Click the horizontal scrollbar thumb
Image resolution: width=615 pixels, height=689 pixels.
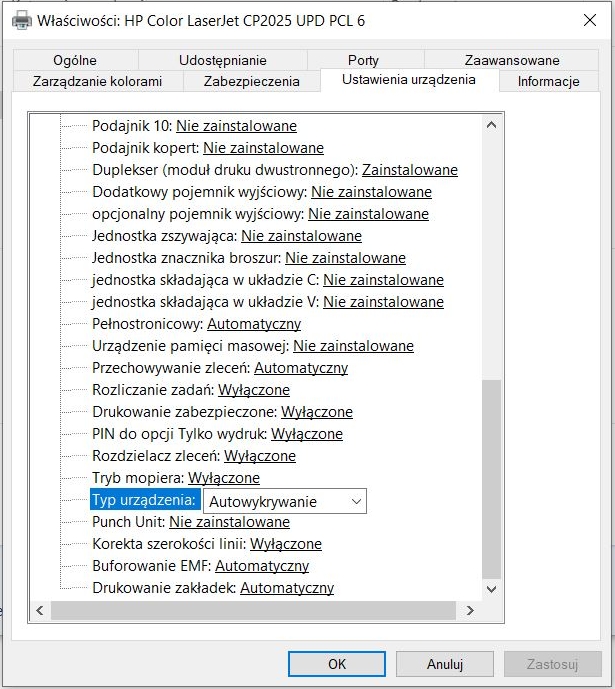point(253,610)
